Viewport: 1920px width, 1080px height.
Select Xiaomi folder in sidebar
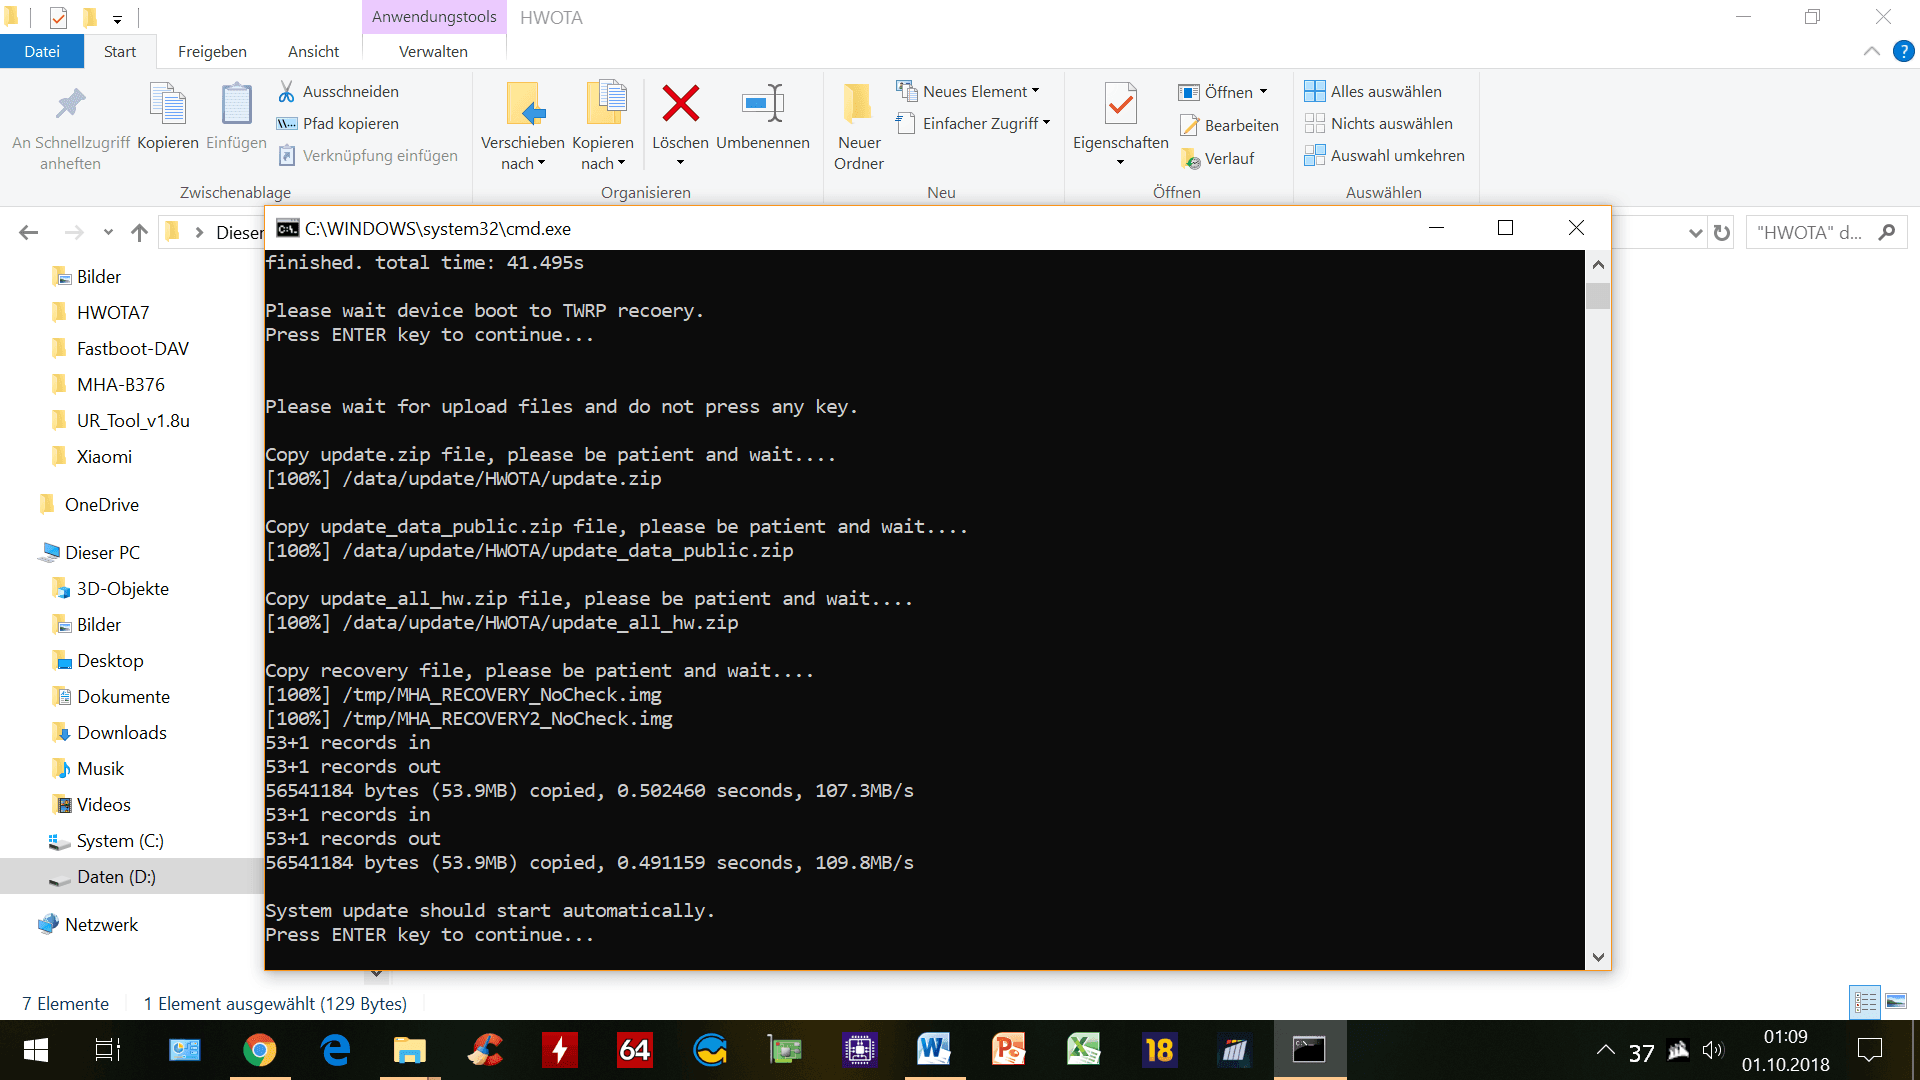click(104, 456)
